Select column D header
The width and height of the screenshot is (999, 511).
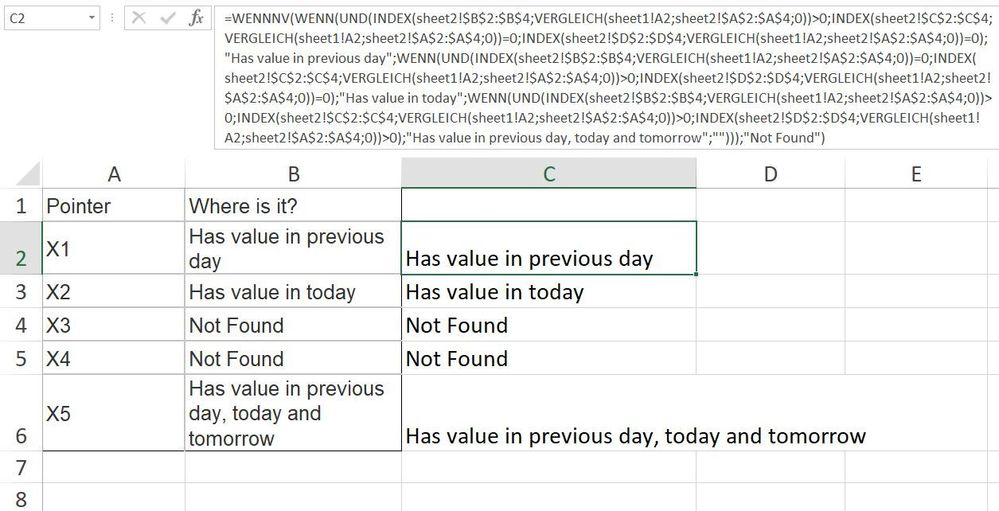(x=770, y=174)
